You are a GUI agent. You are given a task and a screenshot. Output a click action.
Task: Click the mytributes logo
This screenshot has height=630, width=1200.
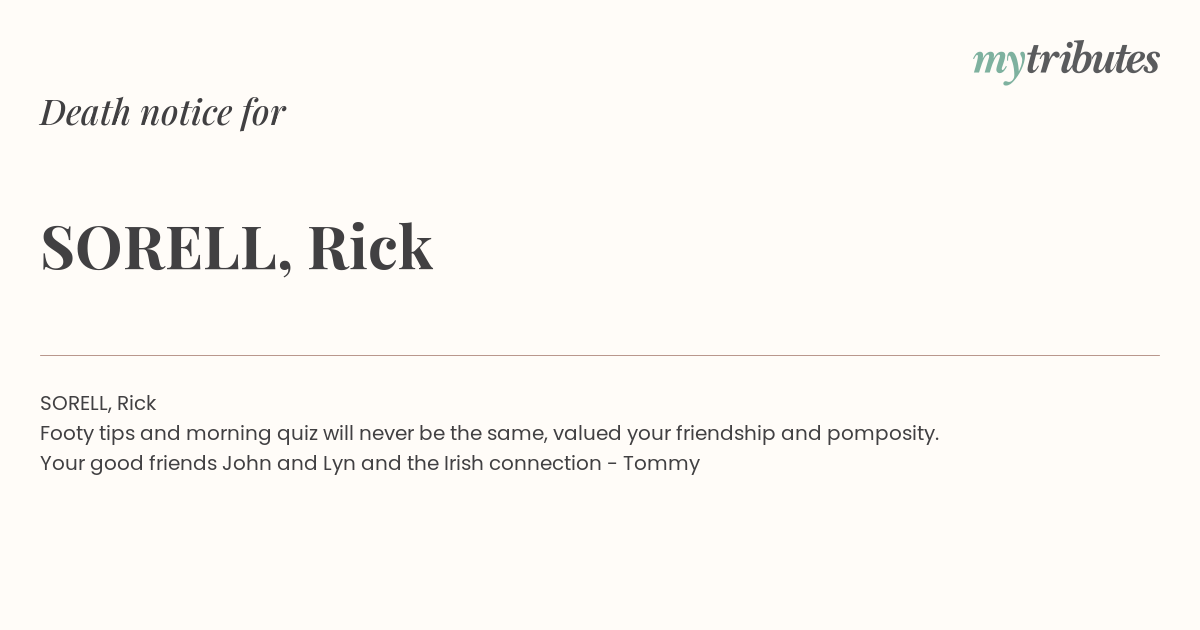click(1066, 61)
